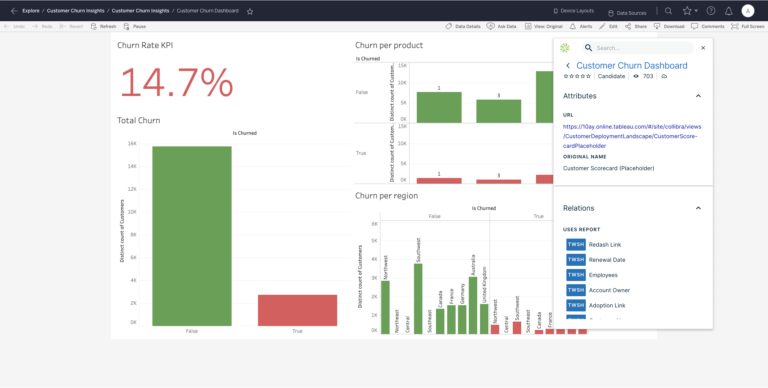Open the favorites star dropdown

click(x=690, y=11)
